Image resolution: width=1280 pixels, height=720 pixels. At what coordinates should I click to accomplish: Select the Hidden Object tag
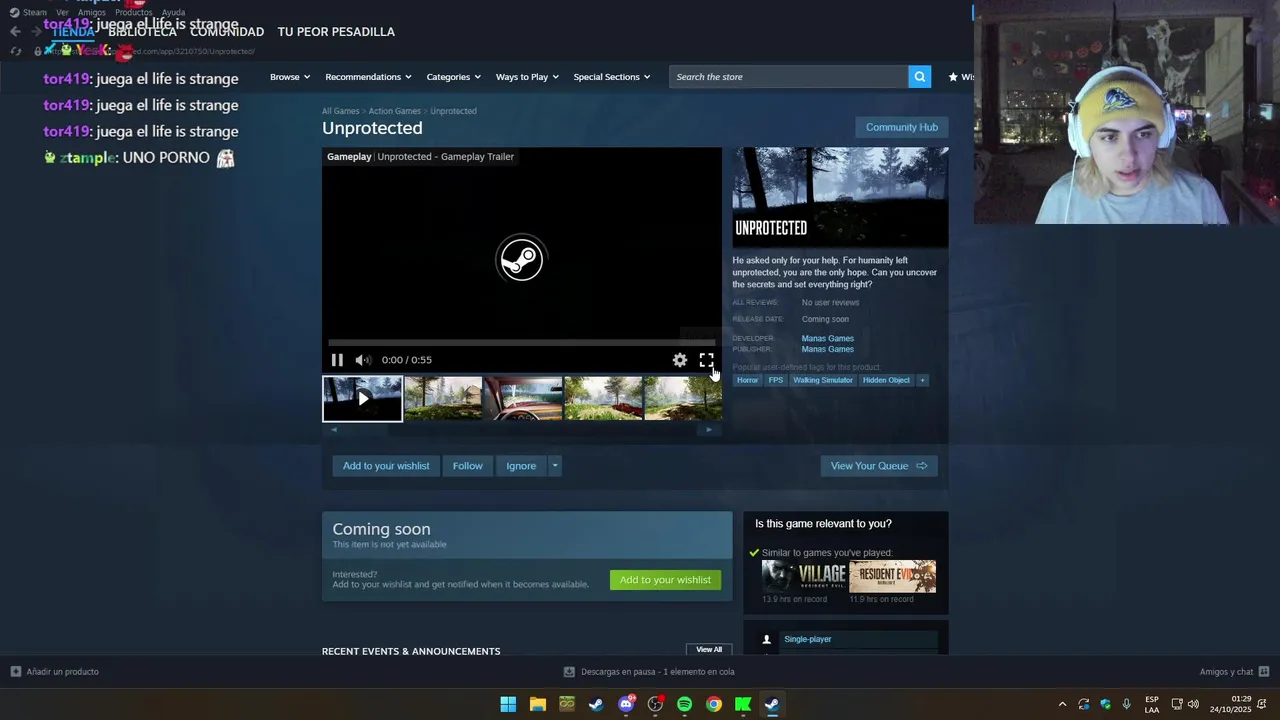tap(886, 380)
